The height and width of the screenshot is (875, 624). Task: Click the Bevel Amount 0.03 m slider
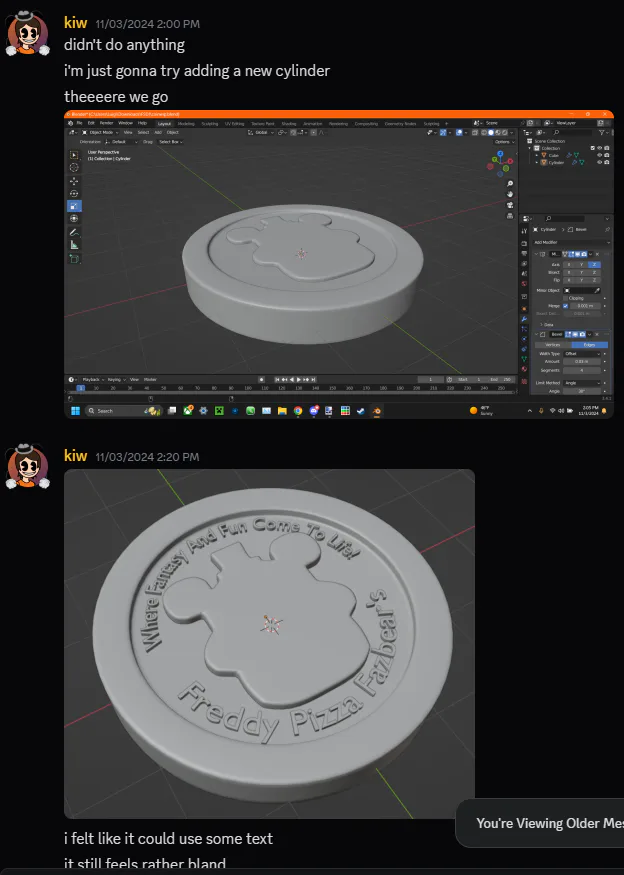[582, 362]
